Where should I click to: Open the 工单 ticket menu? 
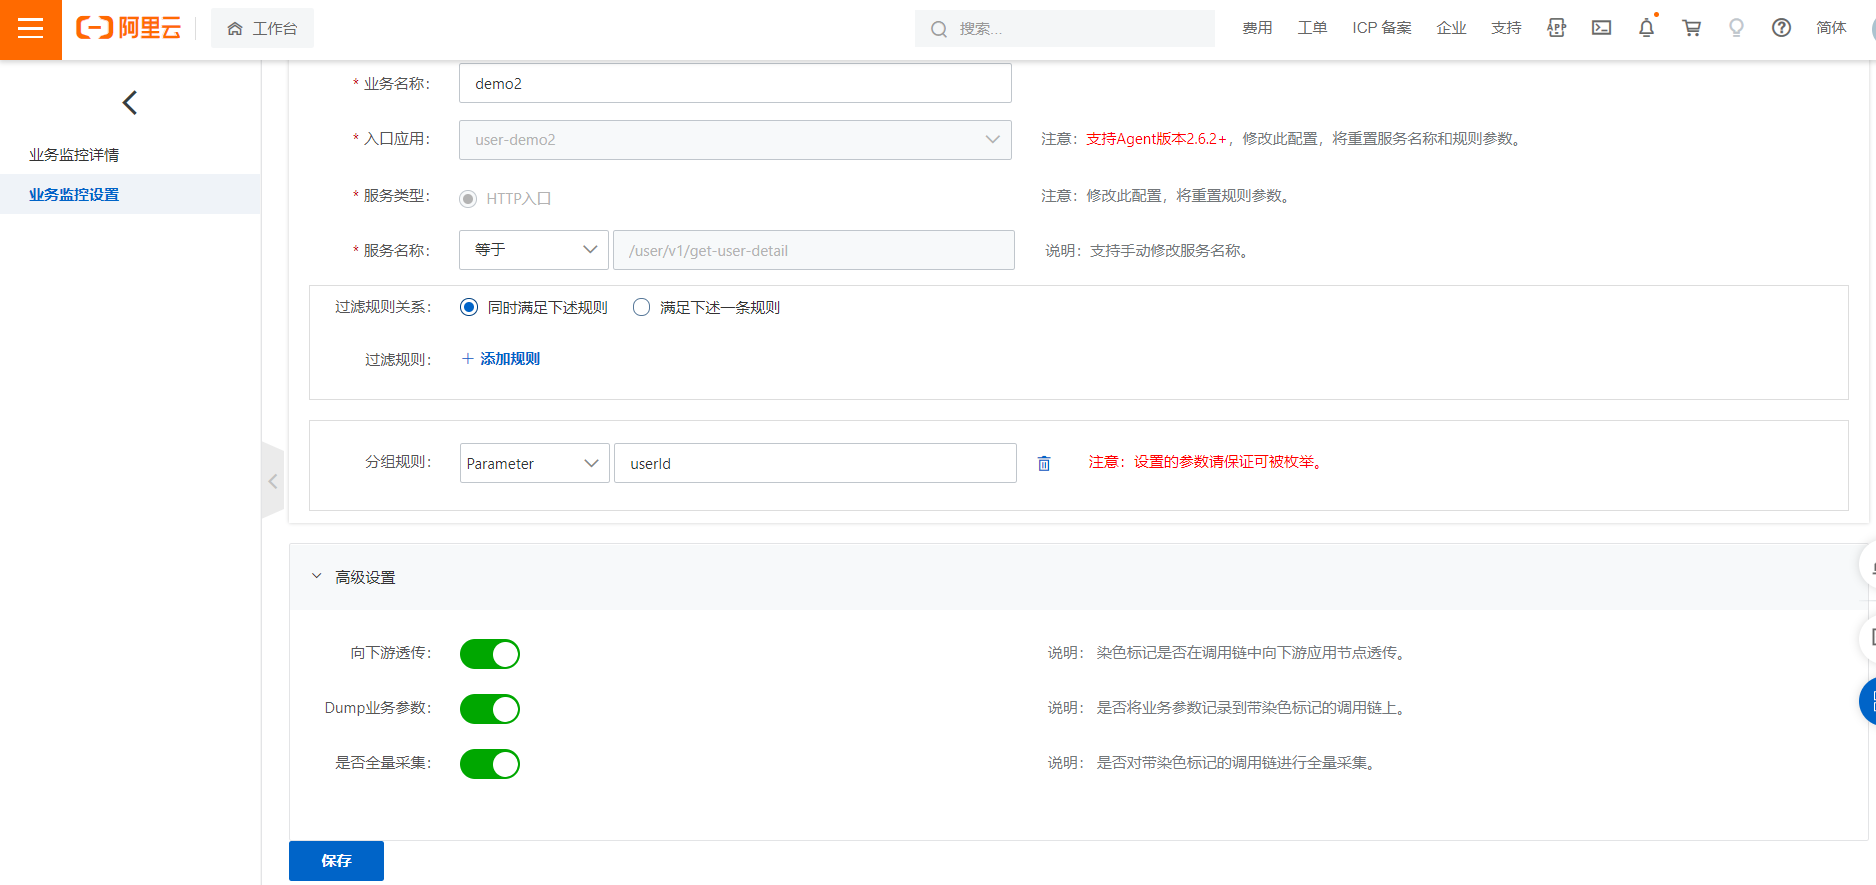[x=1312, y=28]
